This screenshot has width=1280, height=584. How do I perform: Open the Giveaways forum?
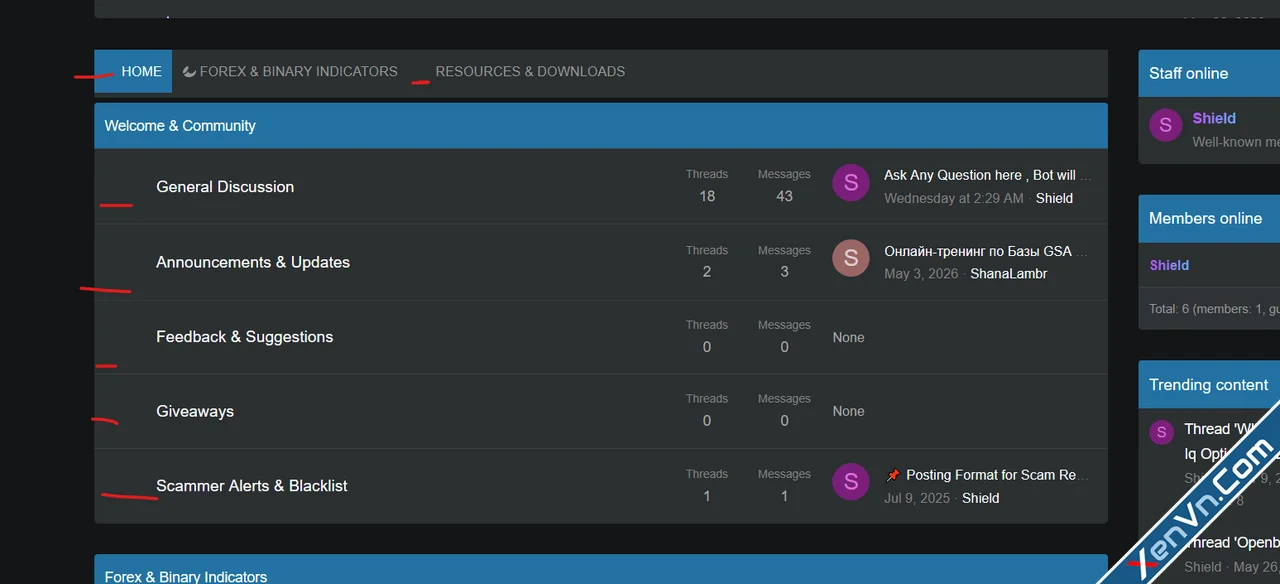pyautogui.click(x=195, y=411)
